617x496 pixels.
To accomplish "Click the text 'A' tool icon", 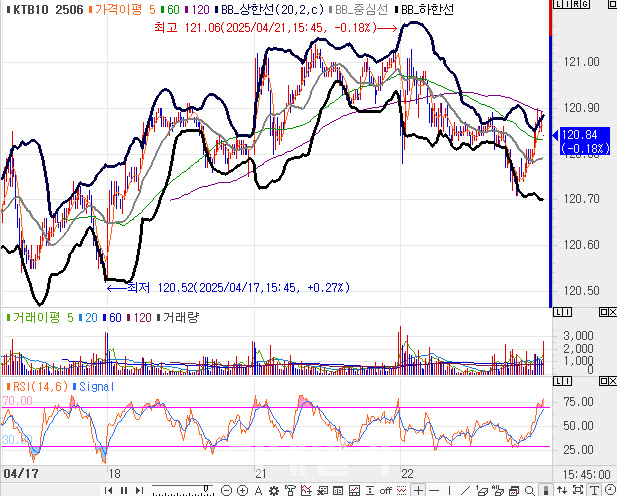I will tap(258, 490).
